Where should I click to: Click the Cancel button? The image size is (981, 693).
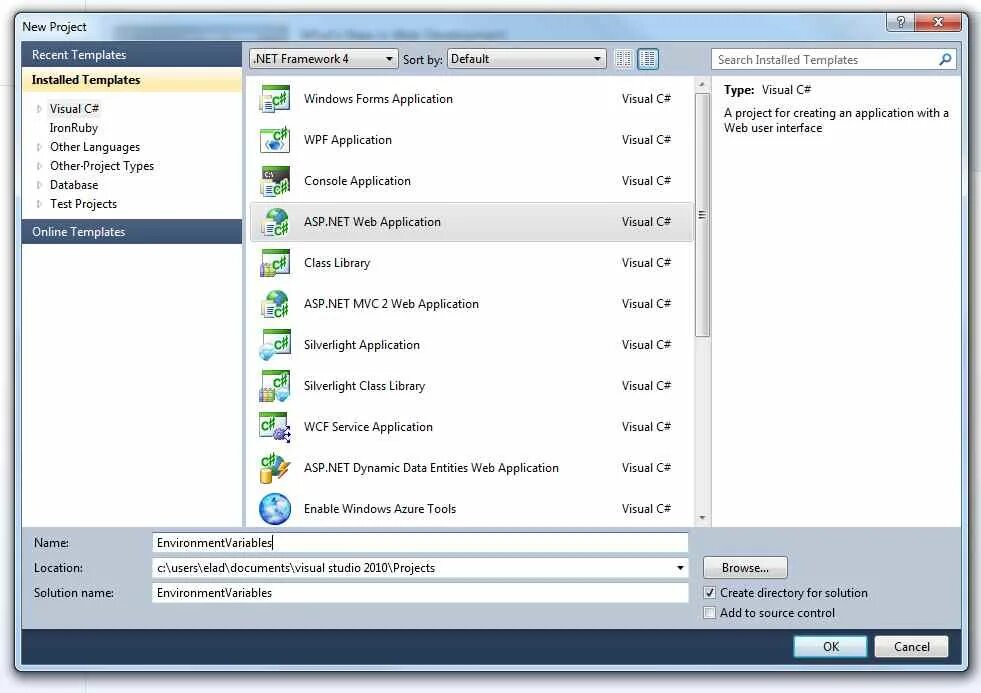tap(911, 647)
